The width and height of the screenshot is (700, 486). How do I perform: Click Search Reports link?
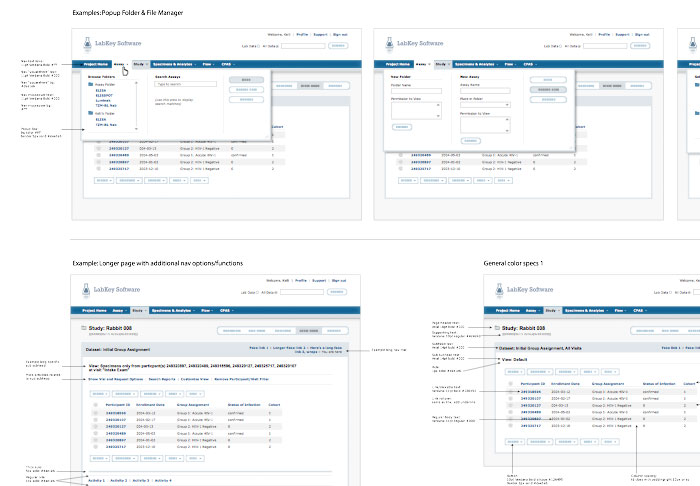pos(162,379)
